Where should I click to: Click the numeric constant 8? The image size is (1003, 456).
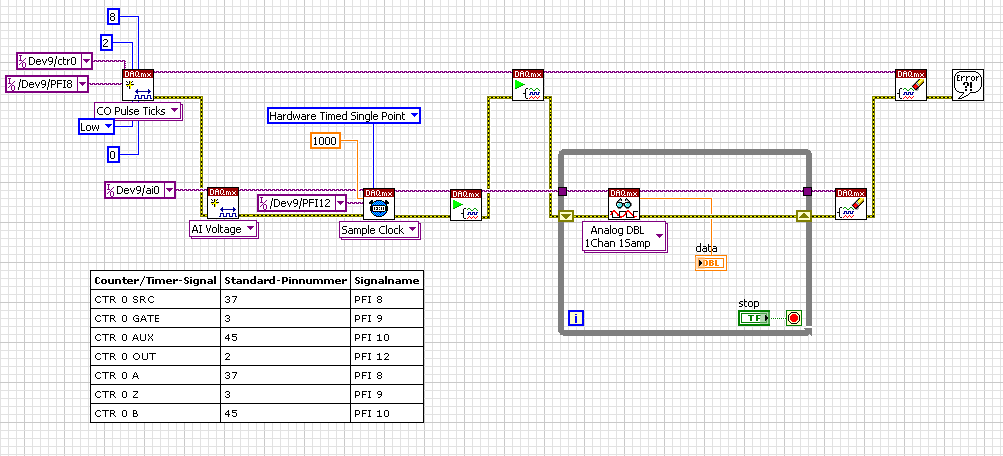(112, 18)
